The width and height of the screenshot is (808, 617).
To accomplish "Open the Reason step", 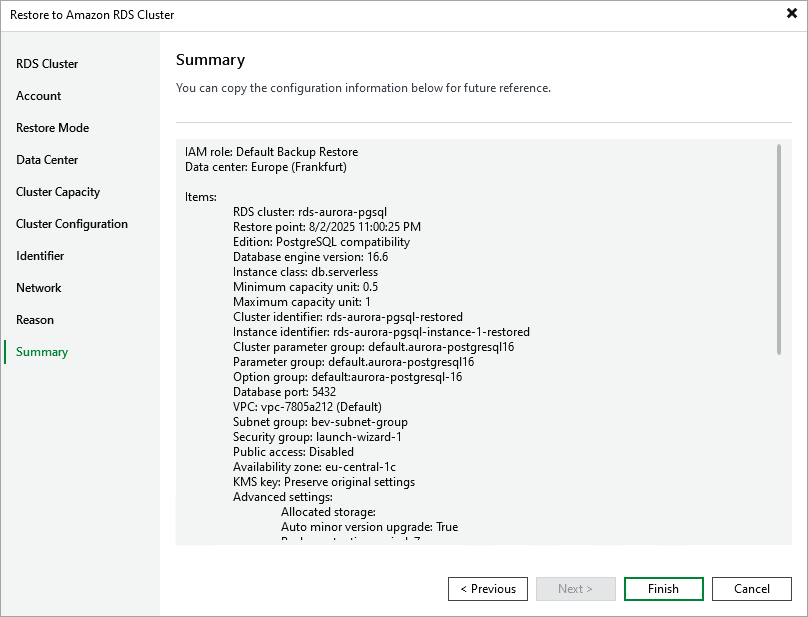I will (x=35, y=320).
